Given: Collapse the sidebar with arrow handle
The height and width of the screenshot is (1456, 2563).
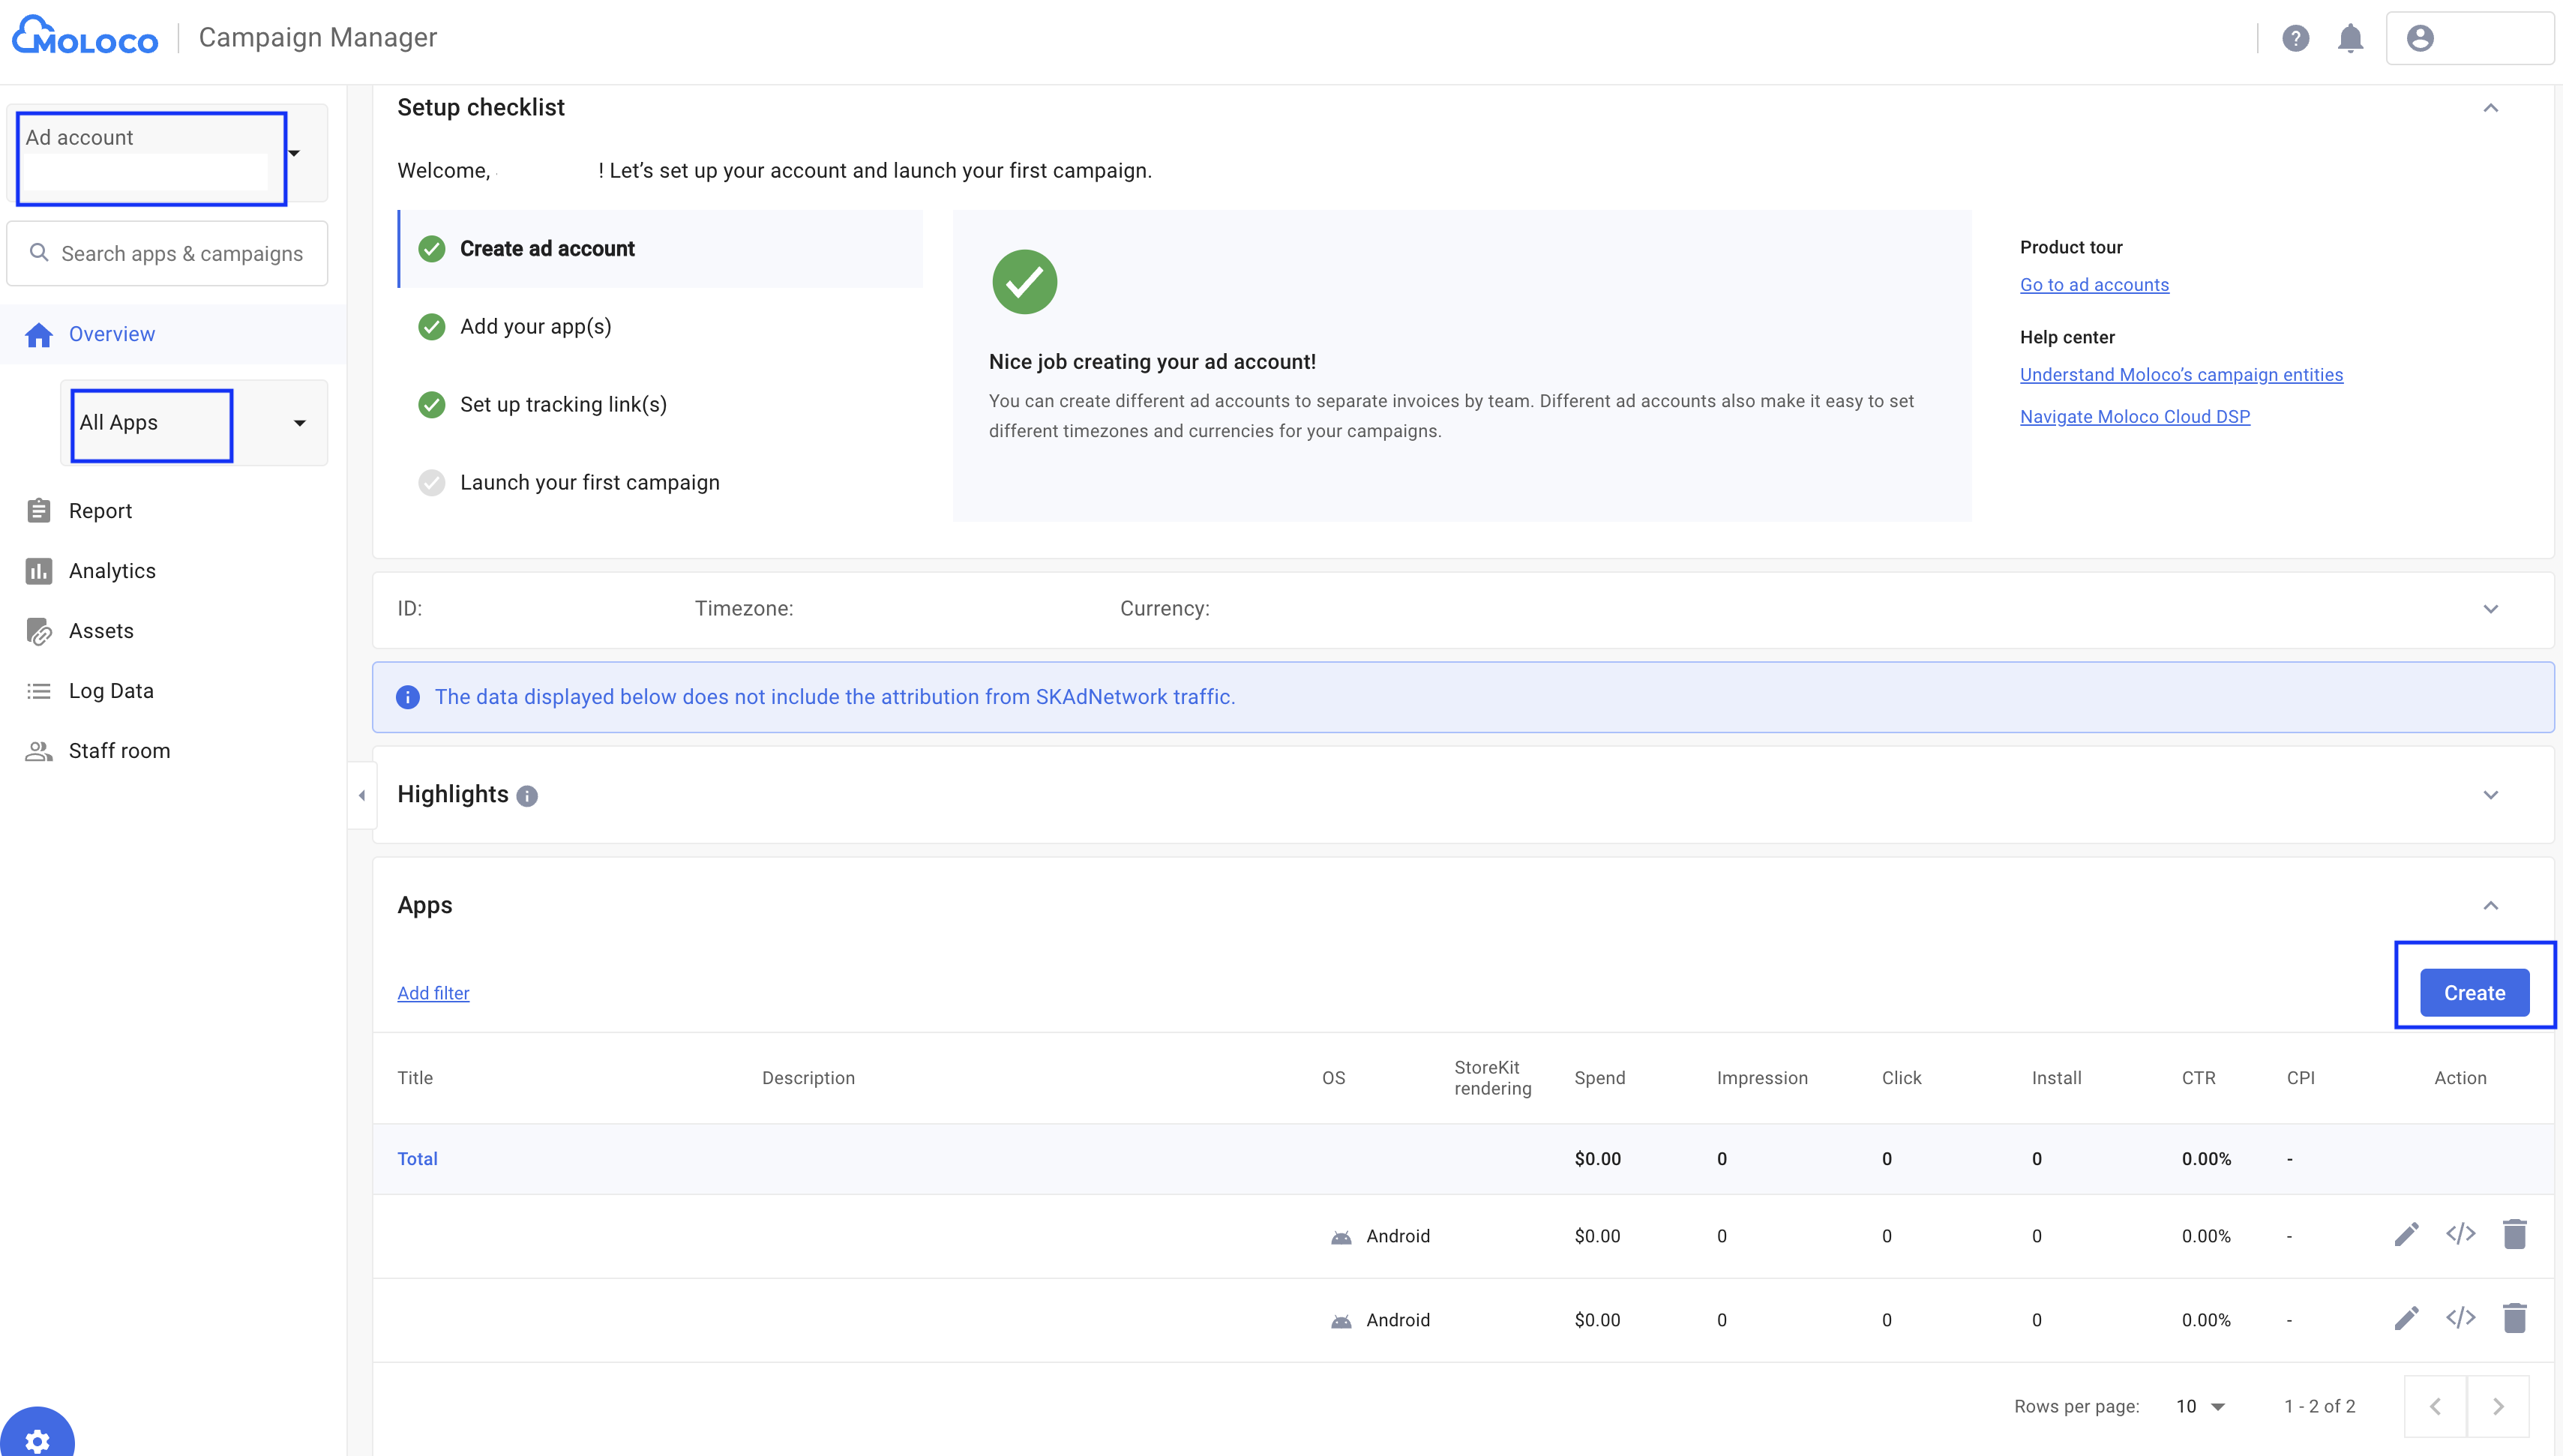Looking at the screenshot, I should point(362,795).
